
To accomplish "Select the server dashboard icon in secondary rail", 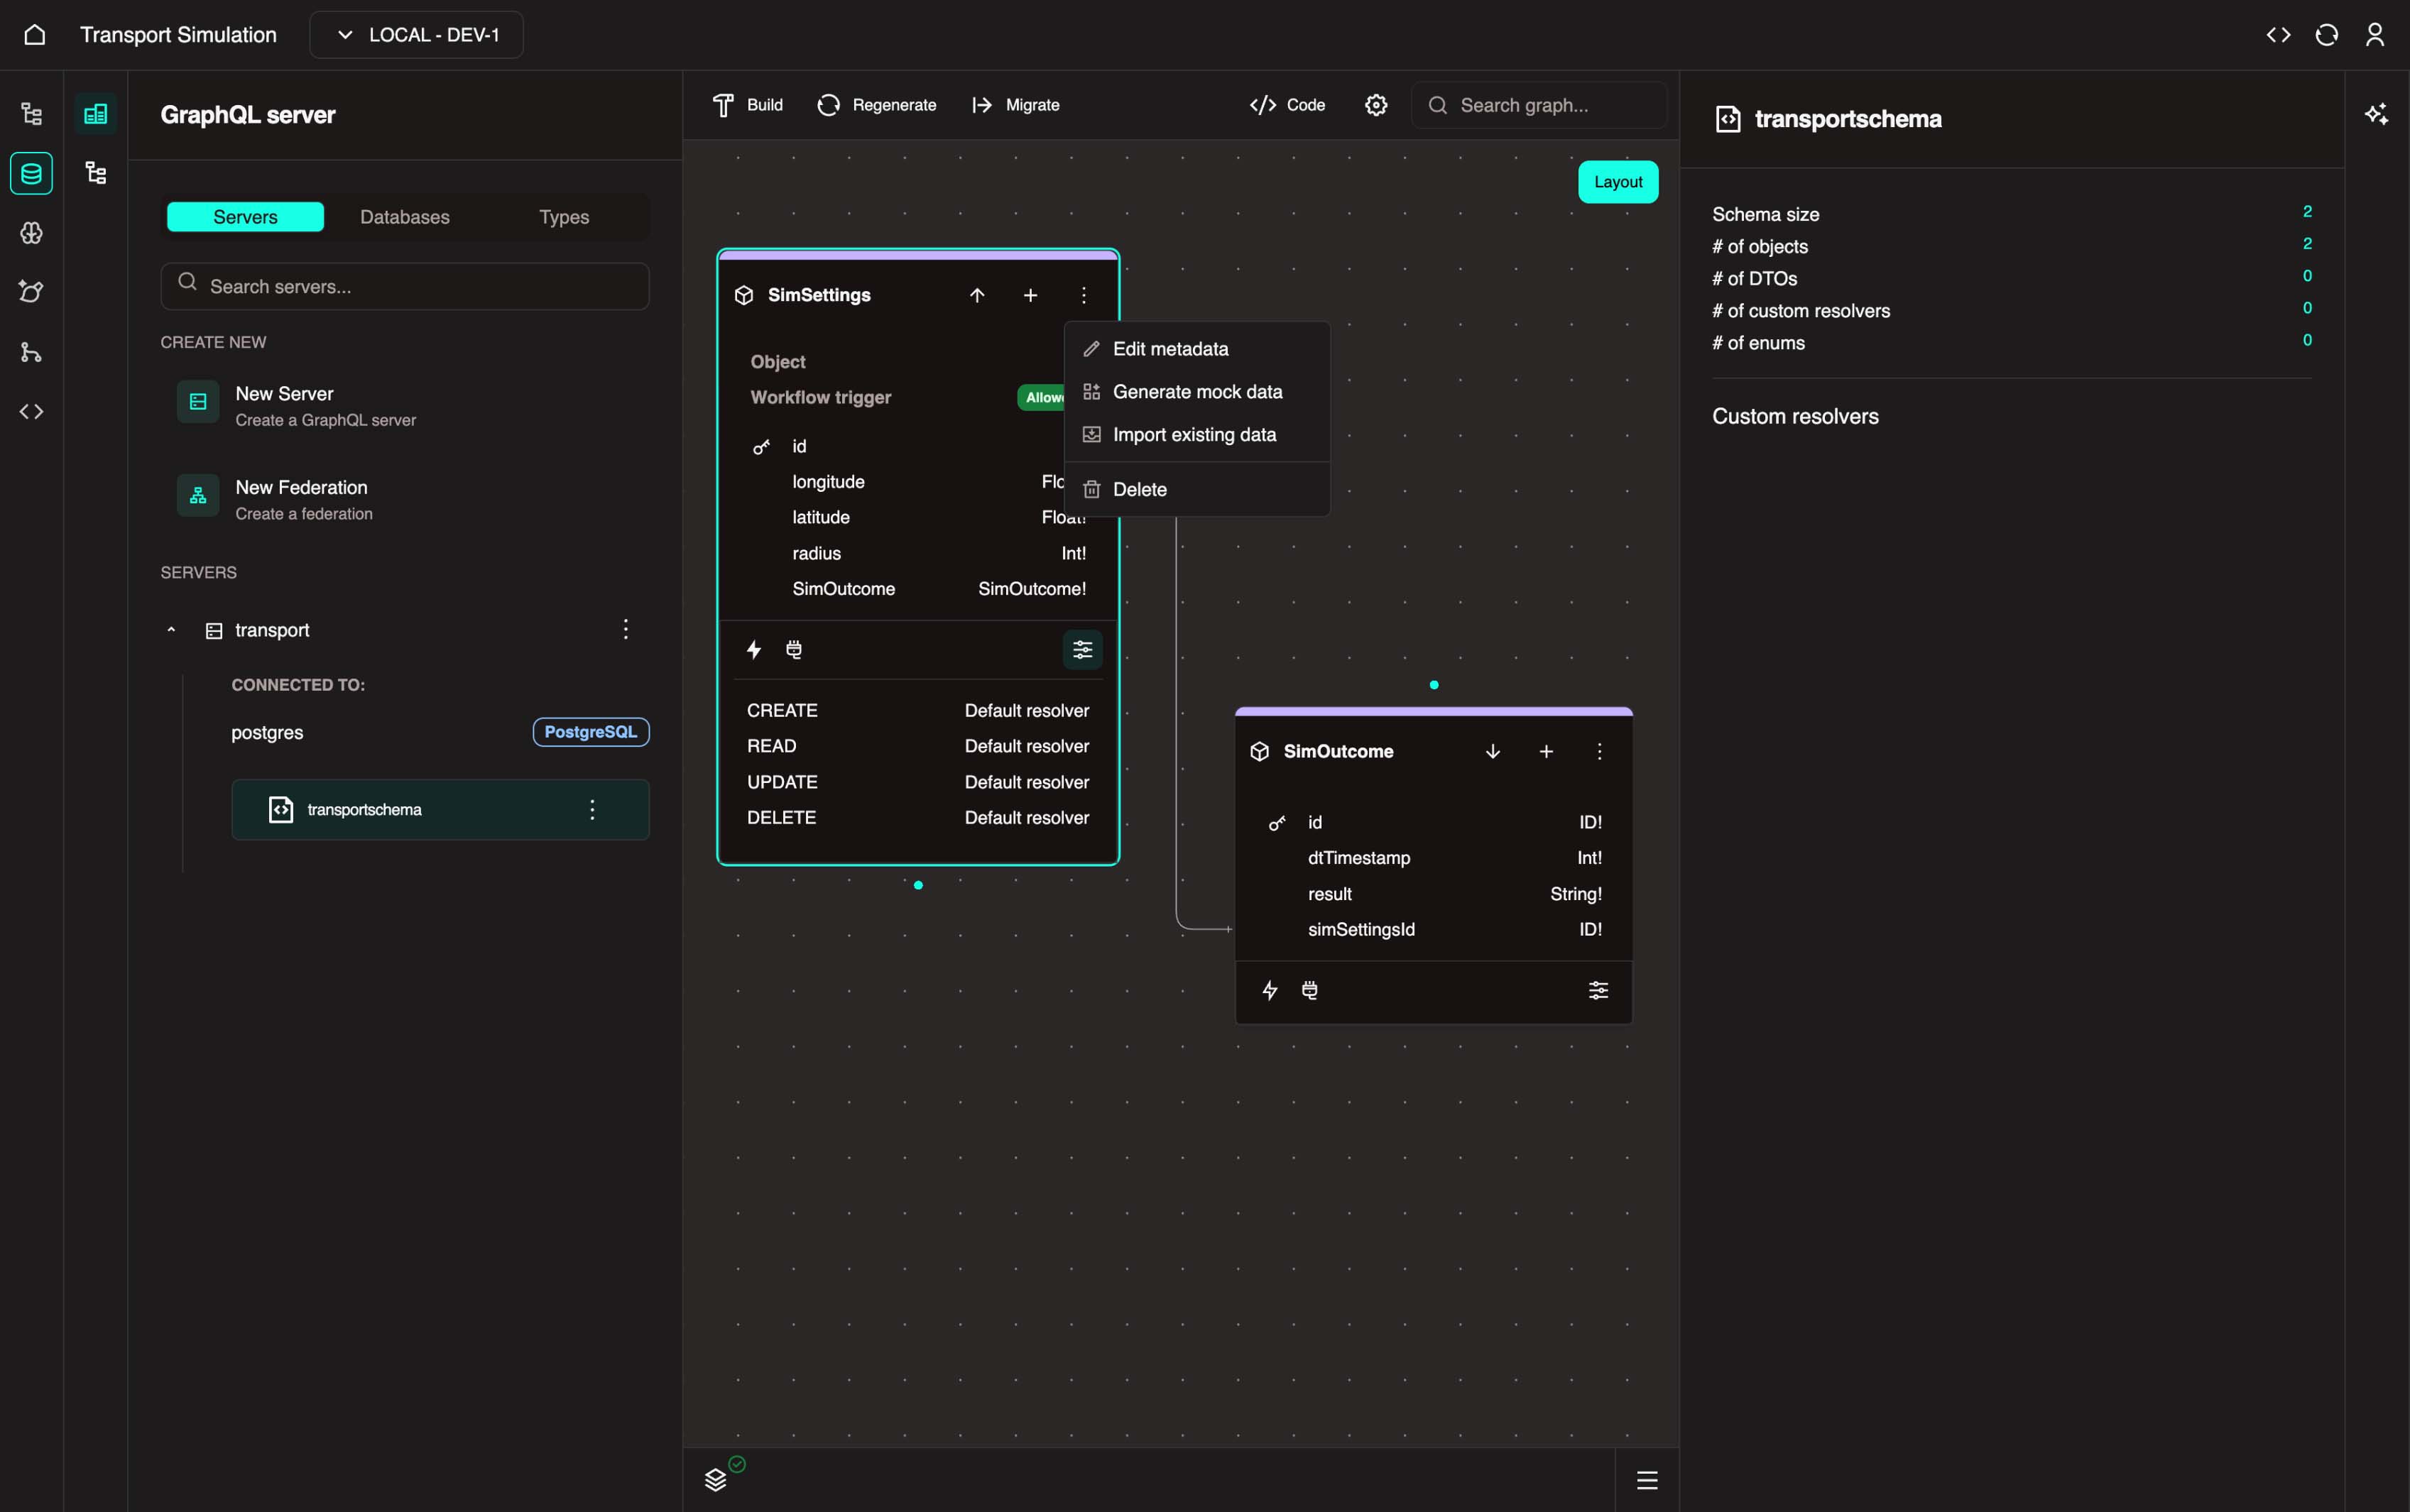I will pyautogui.click(x=96, y=114).
